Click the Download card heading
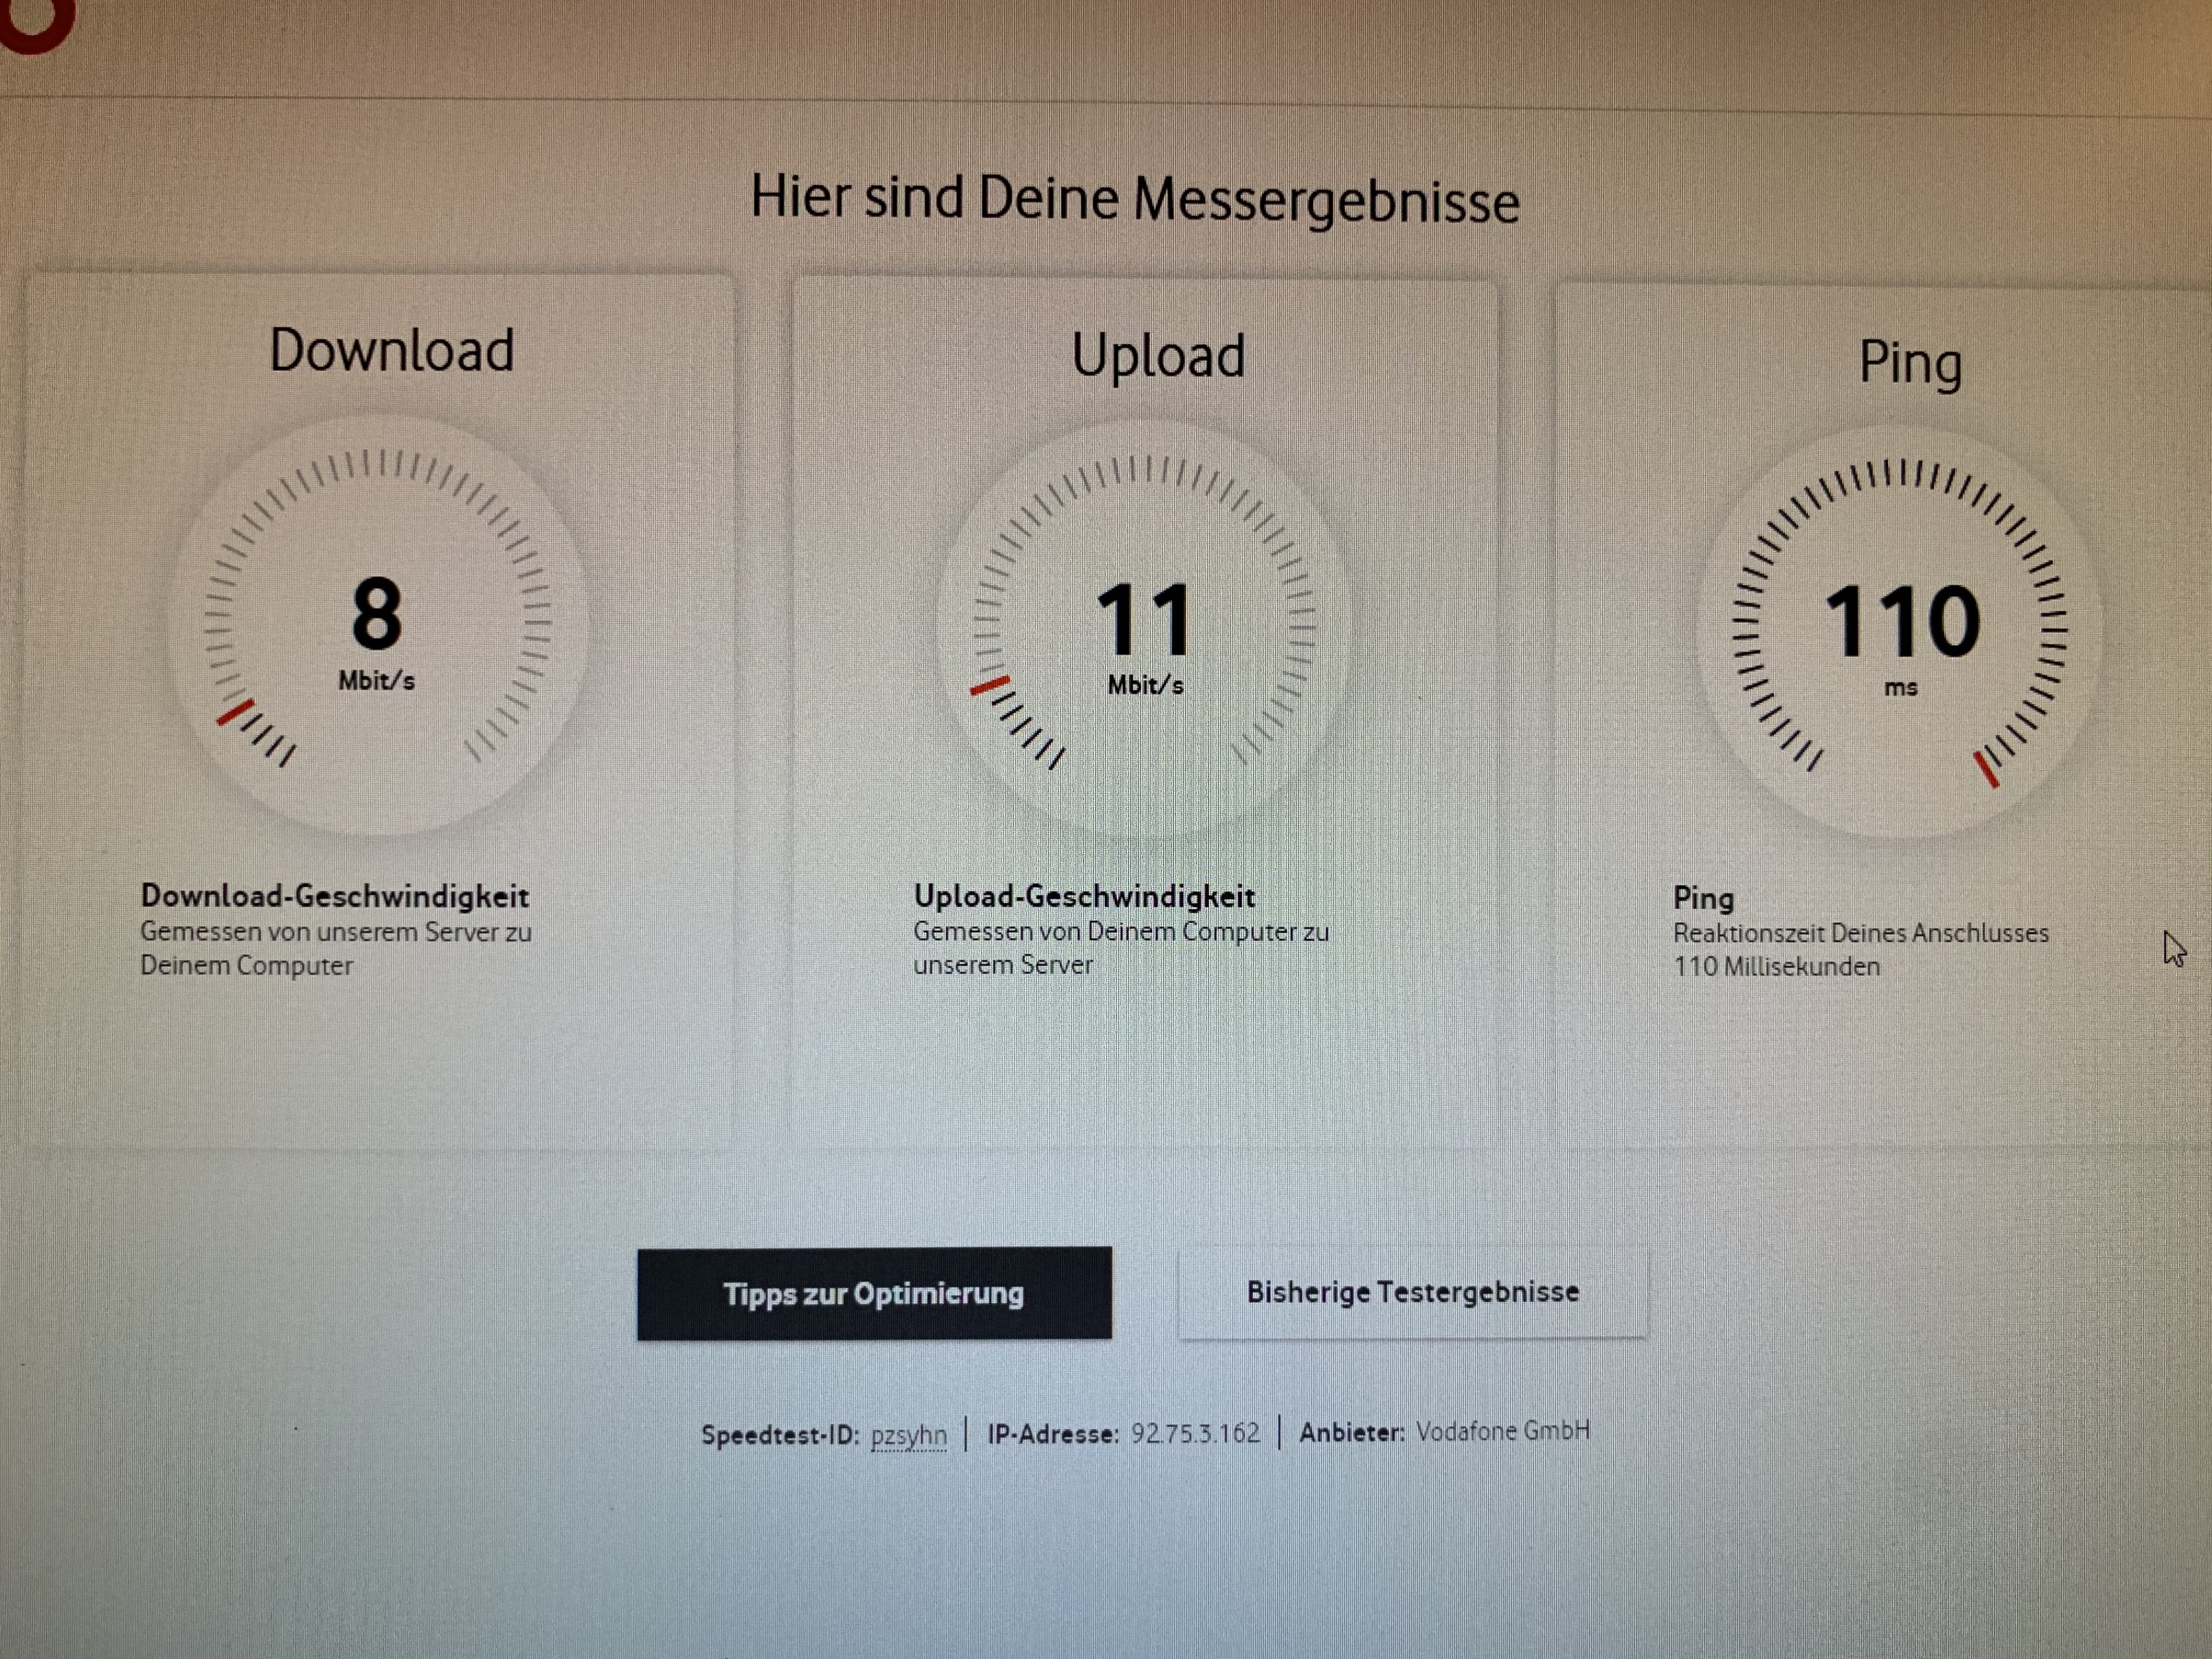The width and height of the screenshot is (2212, 1659). (x=392, y=351)
